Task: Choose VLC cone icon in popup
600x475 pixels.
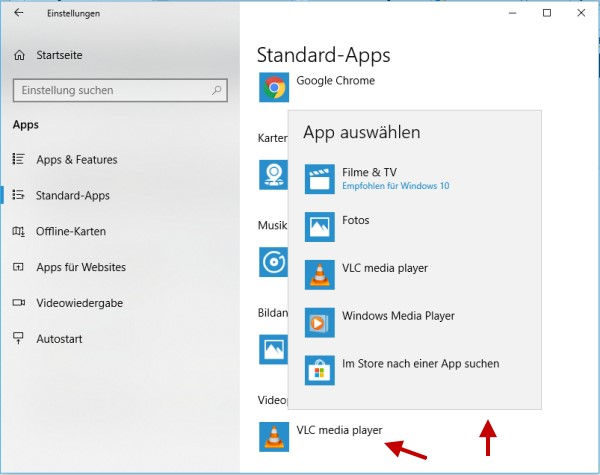Action: 320,275
